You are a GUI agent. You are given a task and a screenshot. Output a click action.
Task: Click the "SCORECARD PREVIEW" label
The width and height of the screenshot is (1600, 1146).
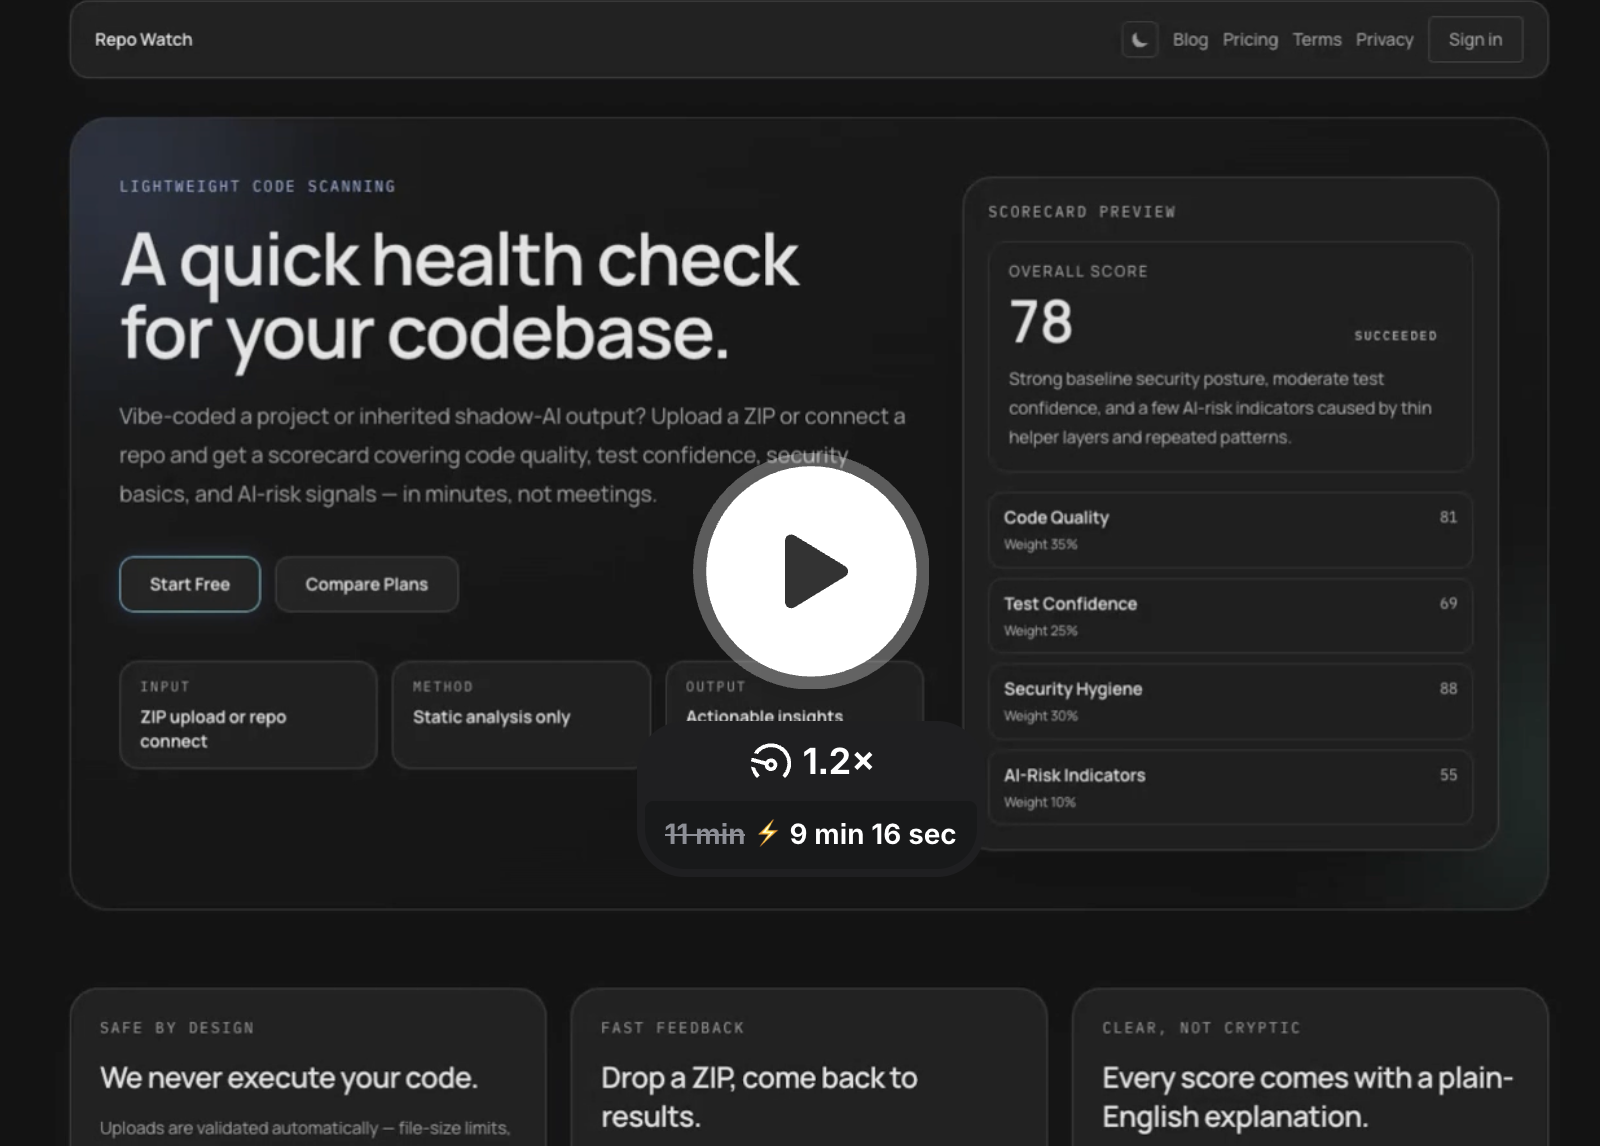[x=1082, y=212]
